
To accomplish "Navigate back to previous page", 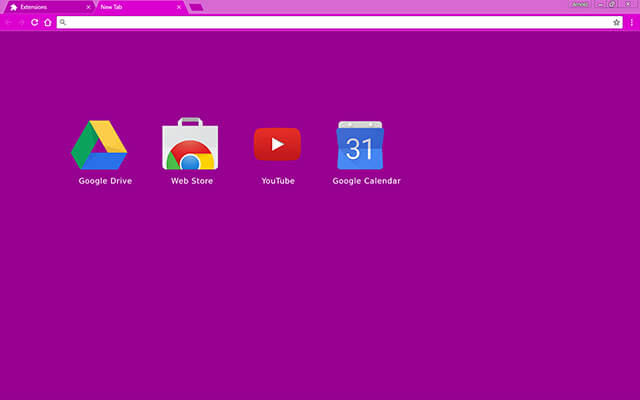I will coord(9,22).
